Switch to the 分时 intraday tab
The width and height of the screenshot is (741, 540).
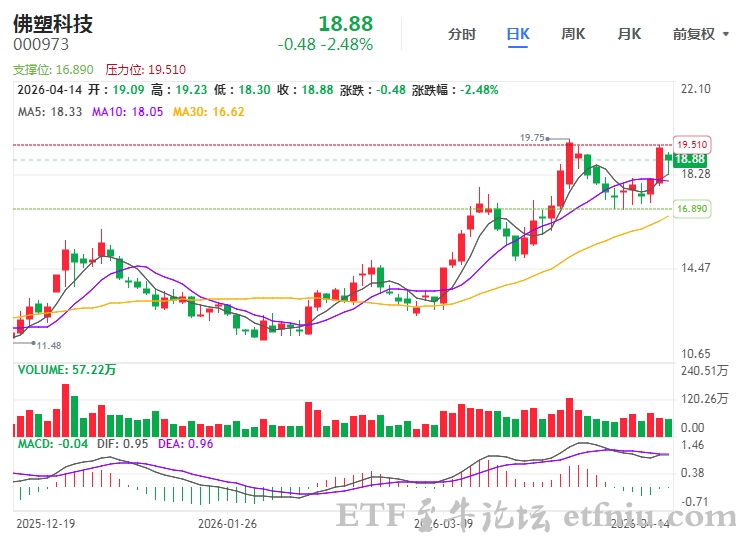(462, 34)
